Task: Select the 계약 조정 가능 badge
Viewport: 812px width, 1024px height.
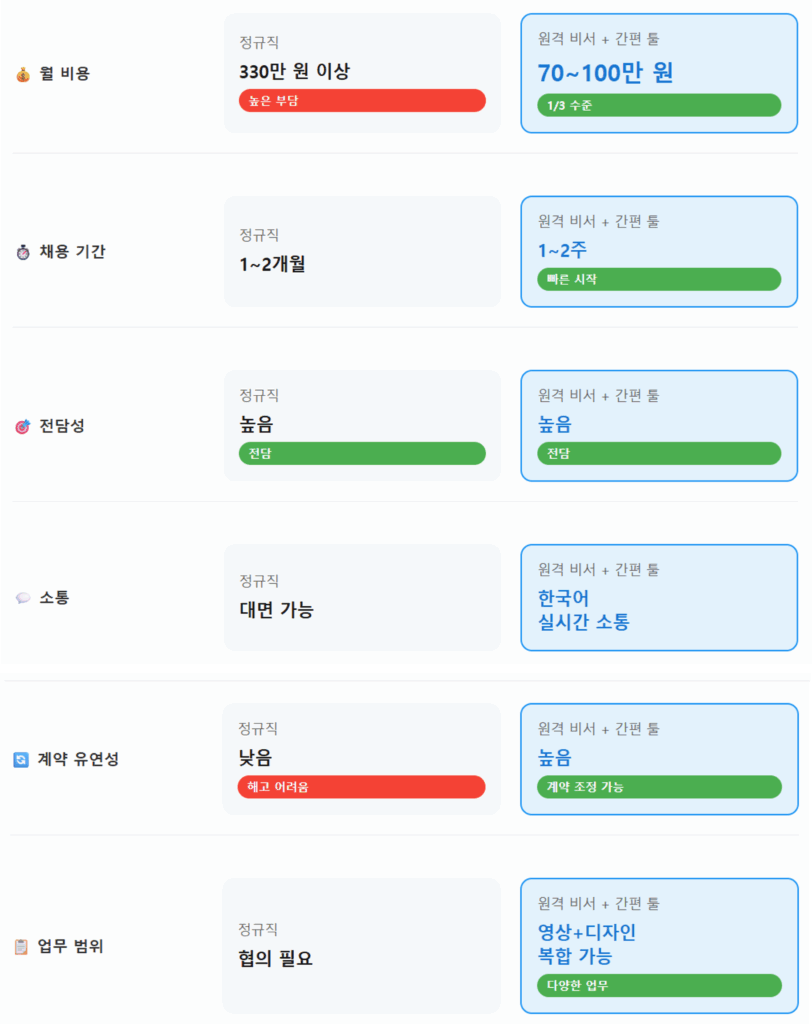Action: pos(659,787)
